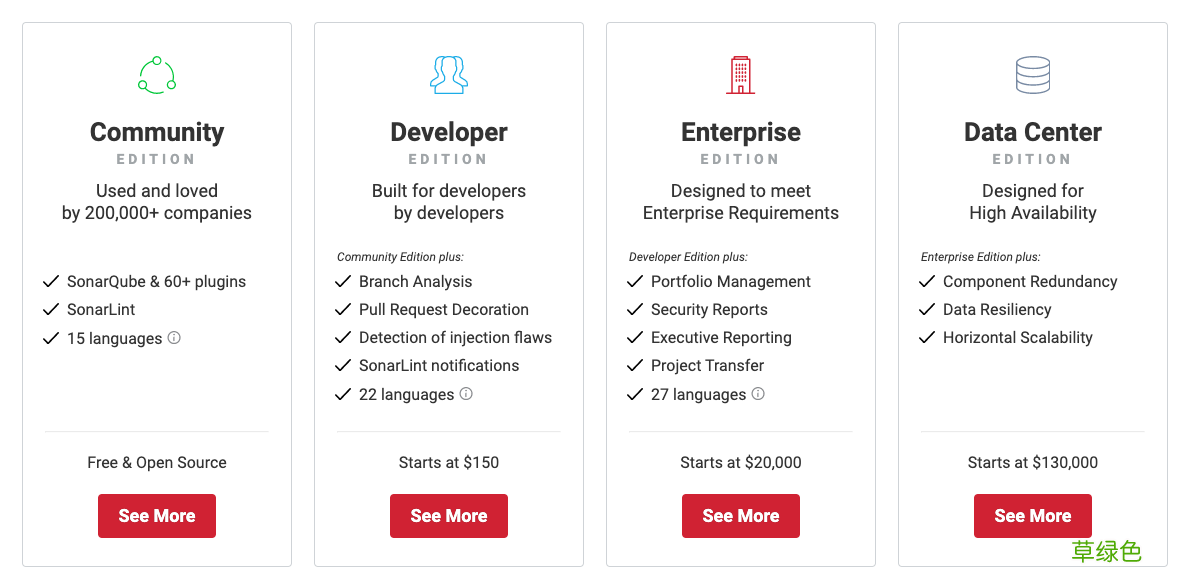
Task: Open info icon beside 22 languages
Action: [x=466, y=394]
